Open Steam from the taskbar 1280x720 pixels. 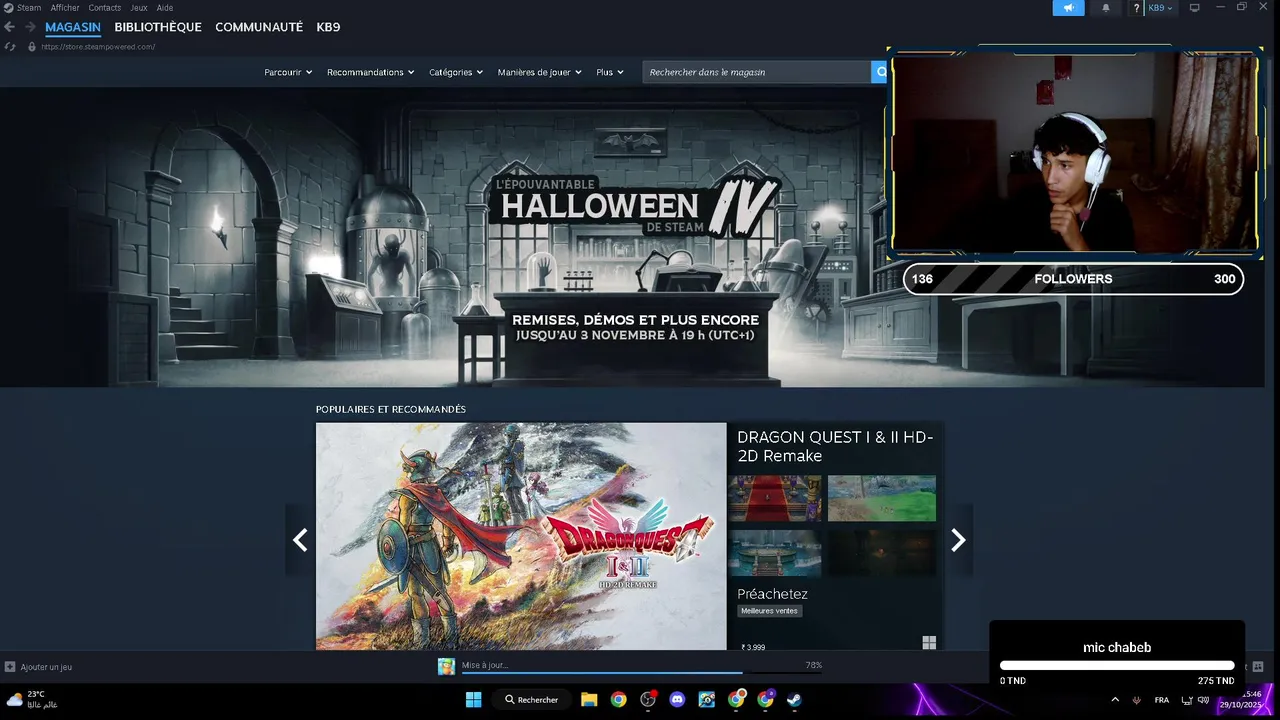pos(794,700)
